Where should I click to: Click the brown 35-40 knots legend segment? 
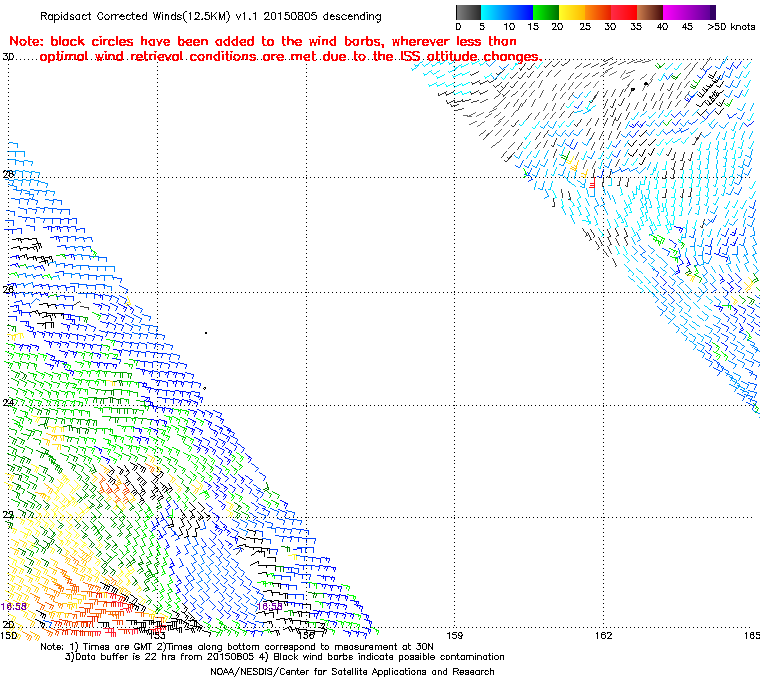tap(650, 12)
